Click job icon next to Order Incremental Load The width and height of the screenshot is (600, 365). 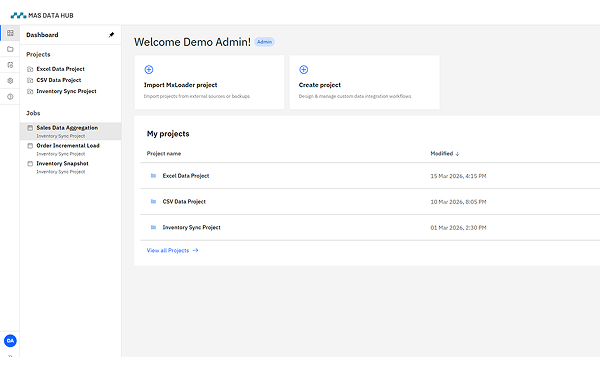point(30,146)
